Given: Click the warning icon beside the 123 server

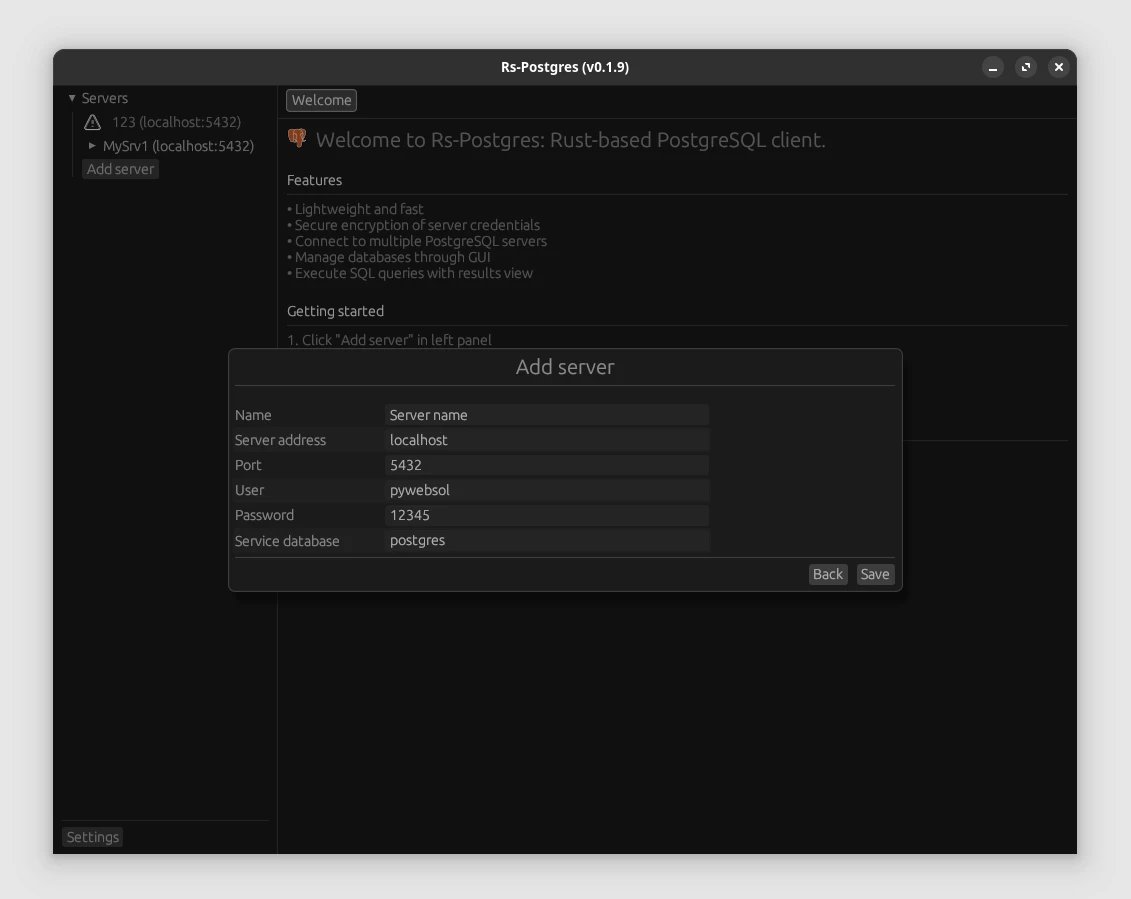Looking at the screenshot, I should (92, 121).
